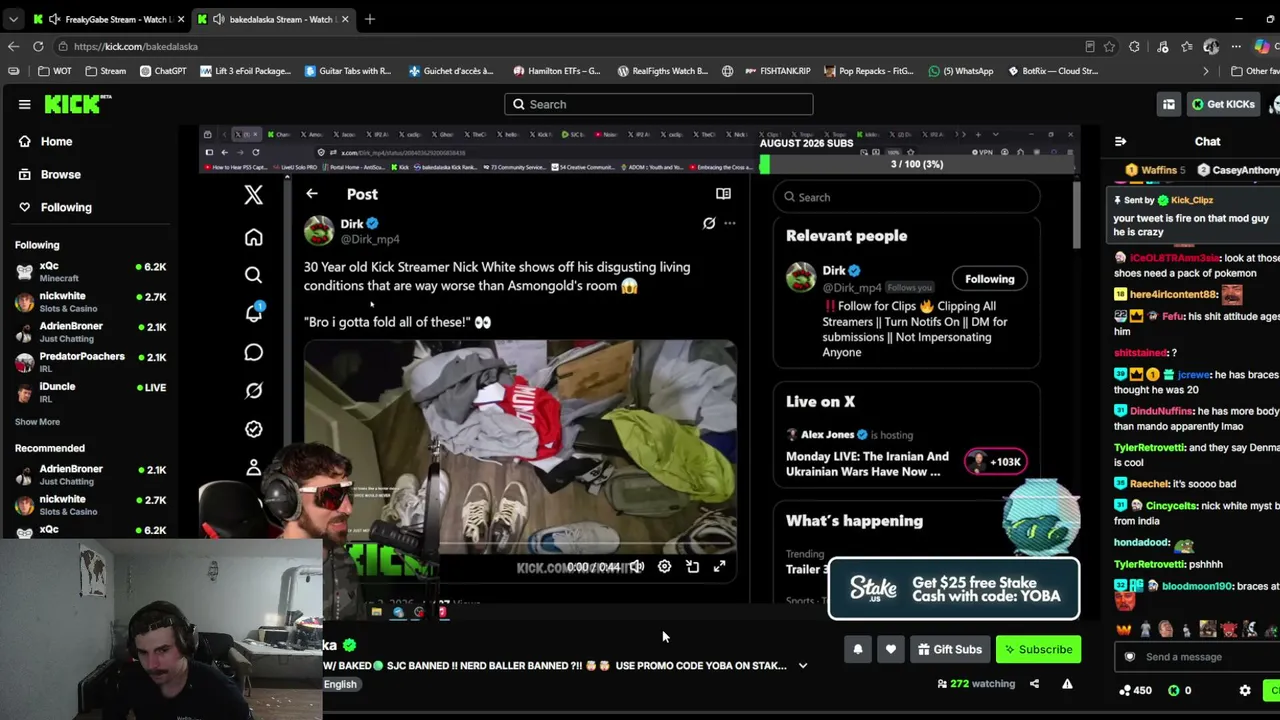Image resolution: width=1280 pixels, height=720 pixels.
Task: Go to Home in the Kick sidebar
Action: click(x=56, y=141)
